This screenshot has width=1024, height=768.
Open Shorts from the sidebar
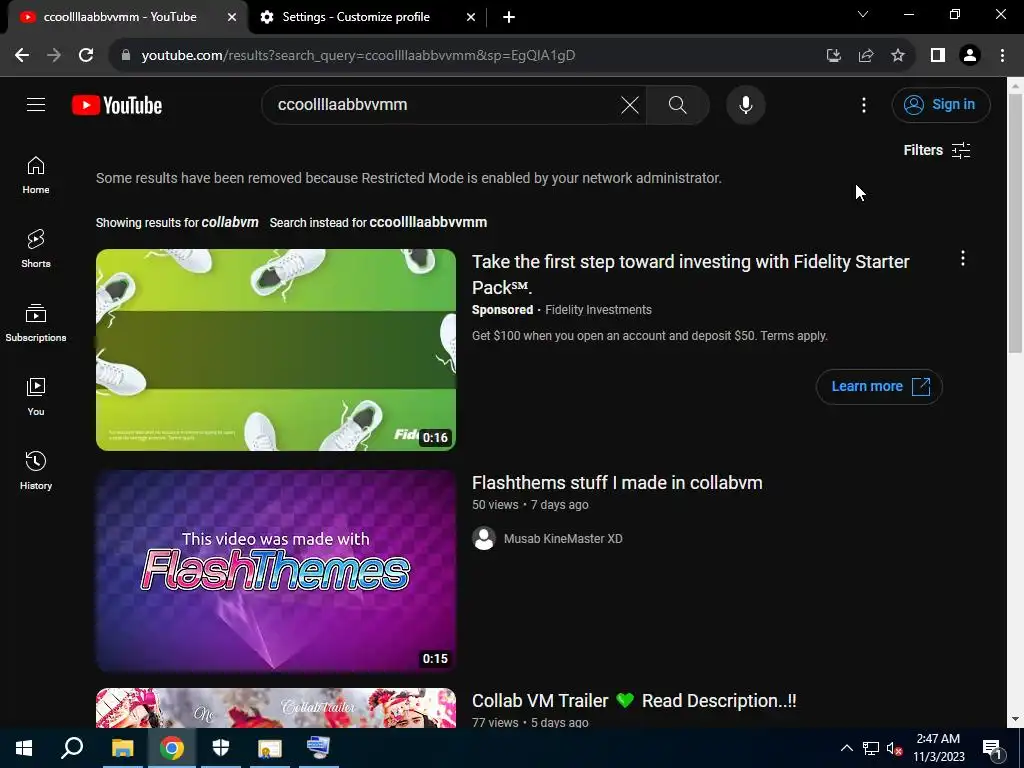pos(36,249)
